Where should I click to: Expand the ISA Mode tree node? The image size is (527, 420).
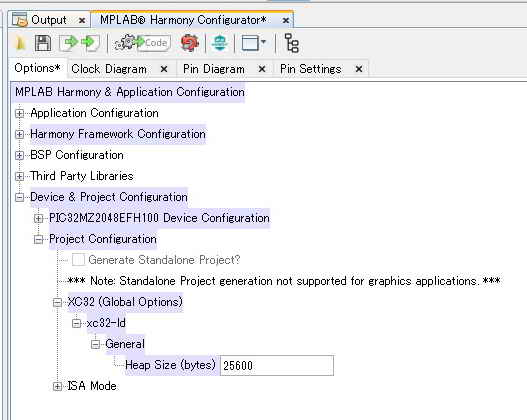(x=57, y=386)
